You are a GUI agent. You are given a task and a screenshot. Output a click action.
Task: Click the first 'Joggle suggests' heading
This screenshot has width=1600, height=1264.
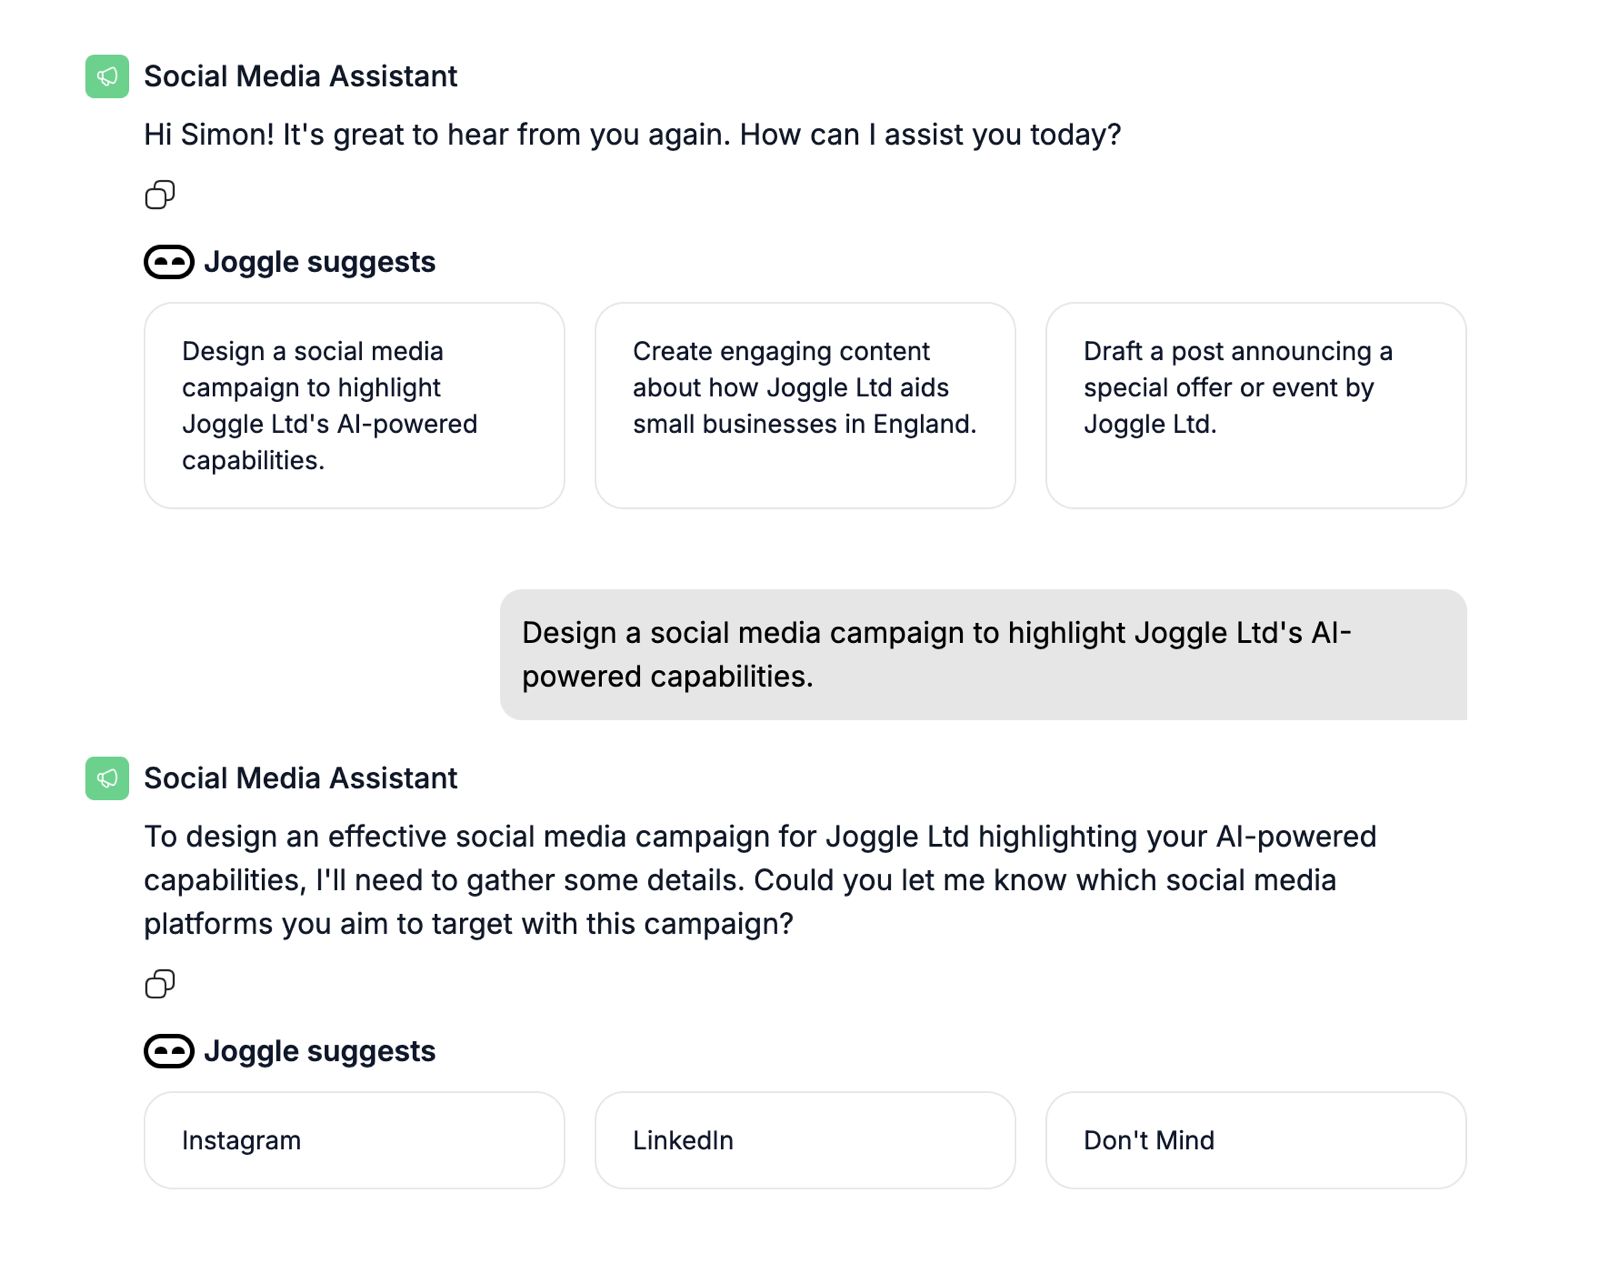click(319, 262)
